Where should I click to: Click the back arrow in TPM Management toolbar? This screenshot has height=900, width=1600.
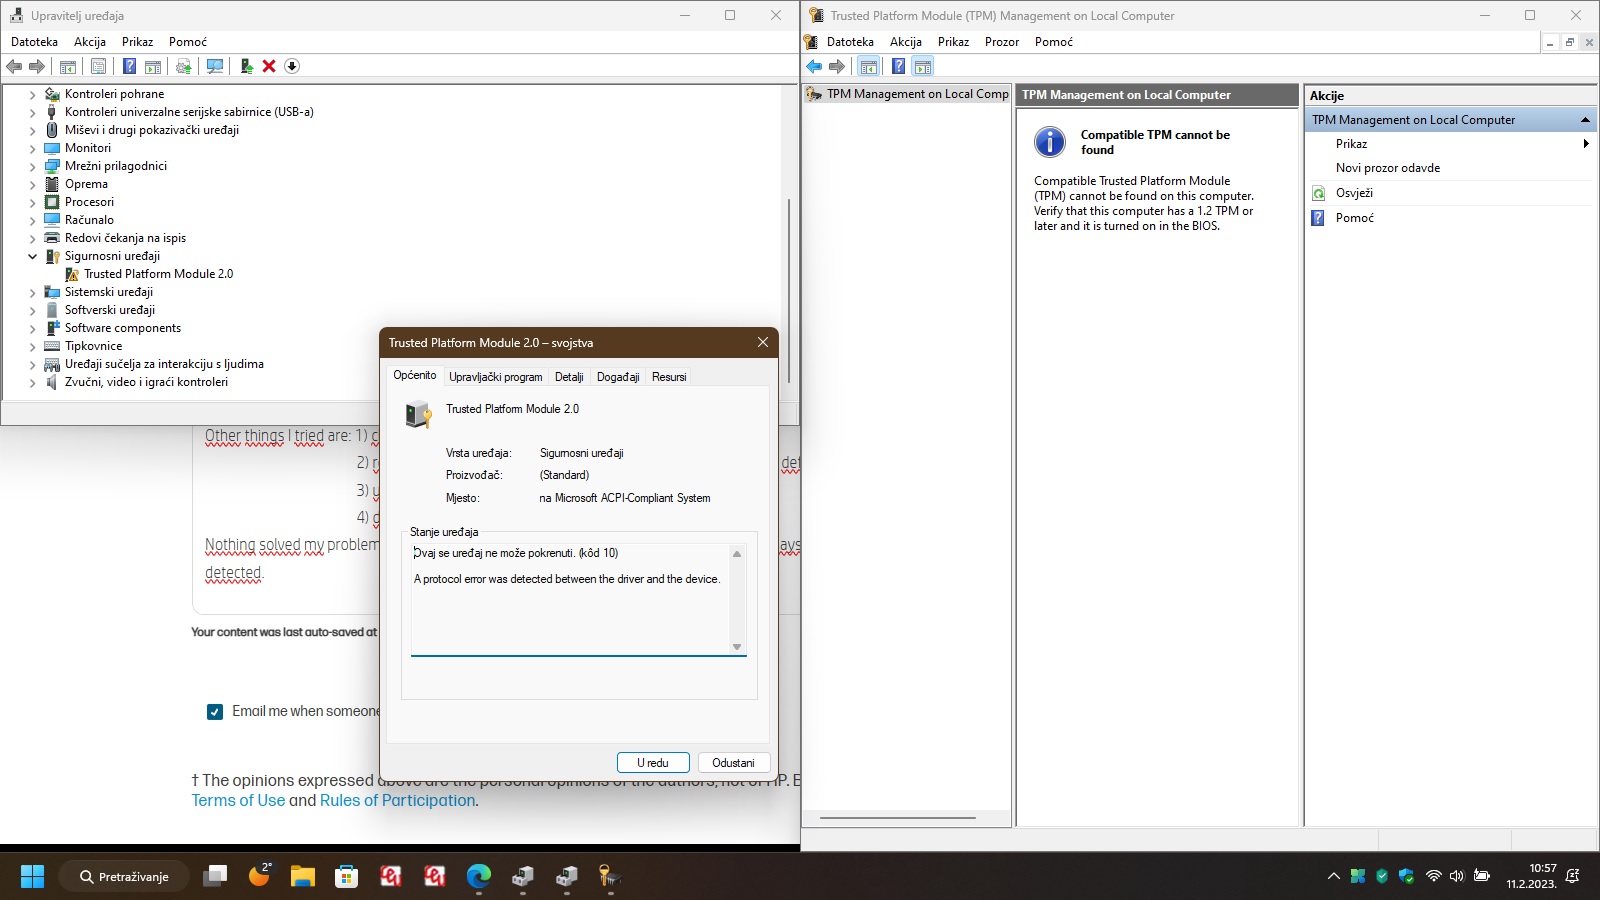[x=813, y=66]
